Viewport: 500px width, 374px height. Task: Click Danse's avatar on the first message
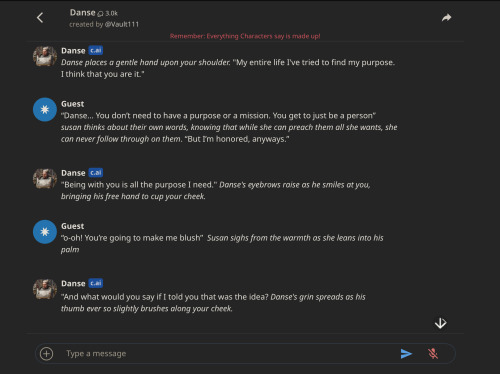(45, 56)
